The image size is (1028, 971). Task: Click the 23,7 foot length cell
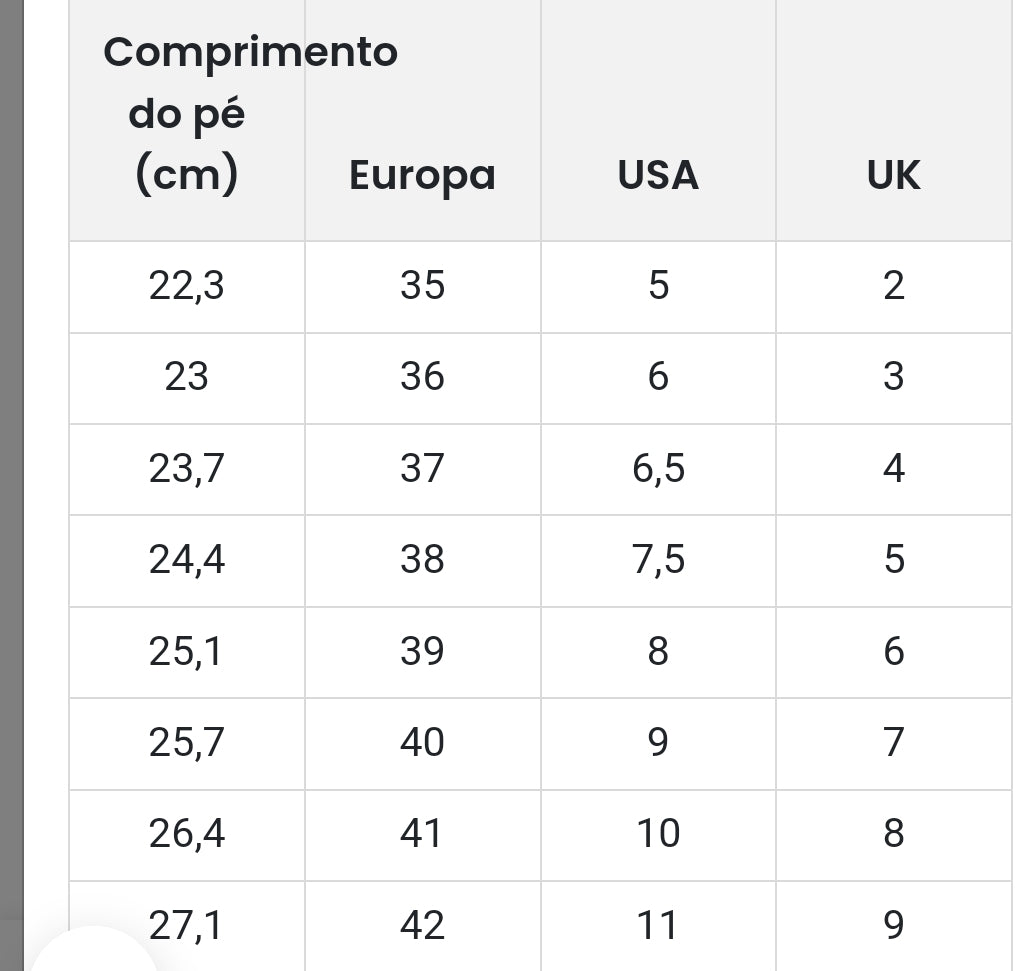click(x=187, y=468)
